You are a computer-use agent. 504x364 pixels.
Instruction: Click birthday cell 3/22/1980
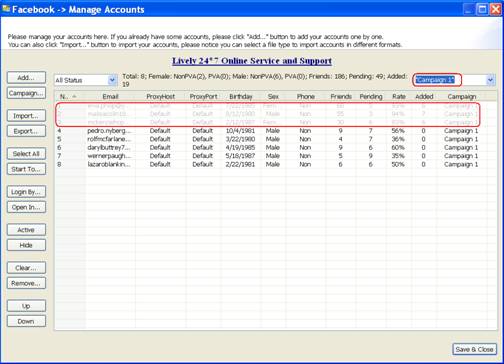(x=240, y=139)
